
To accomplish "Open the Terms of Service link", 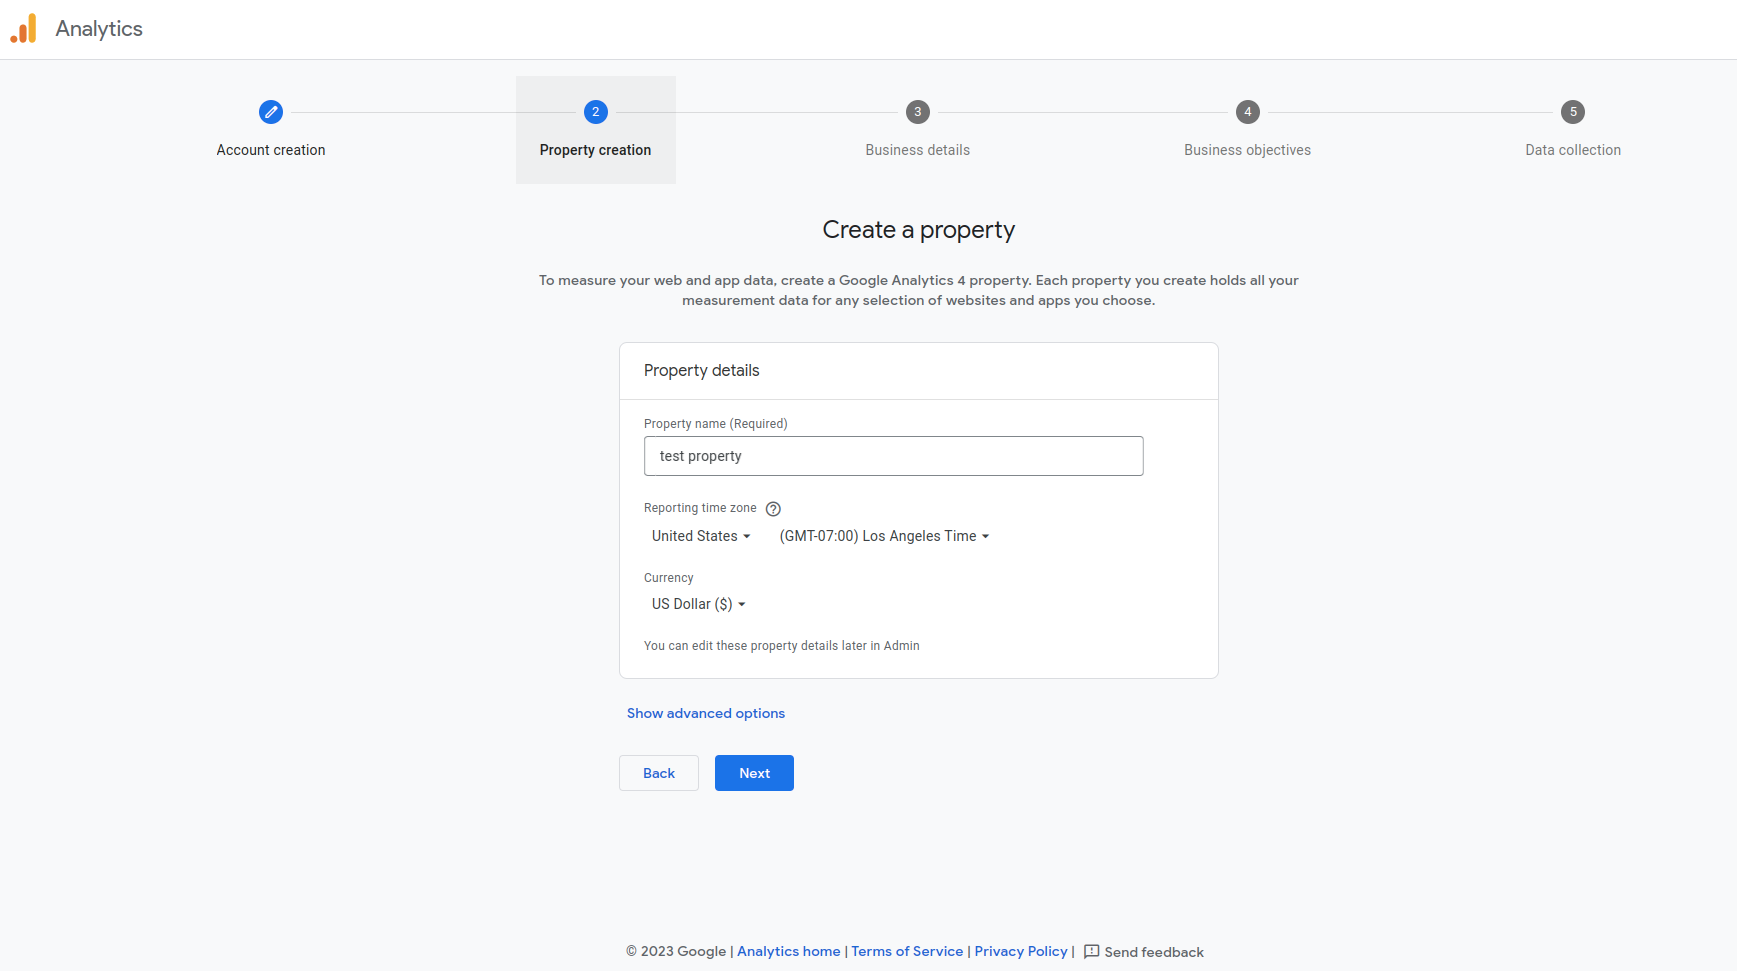I will click(907, 952).
